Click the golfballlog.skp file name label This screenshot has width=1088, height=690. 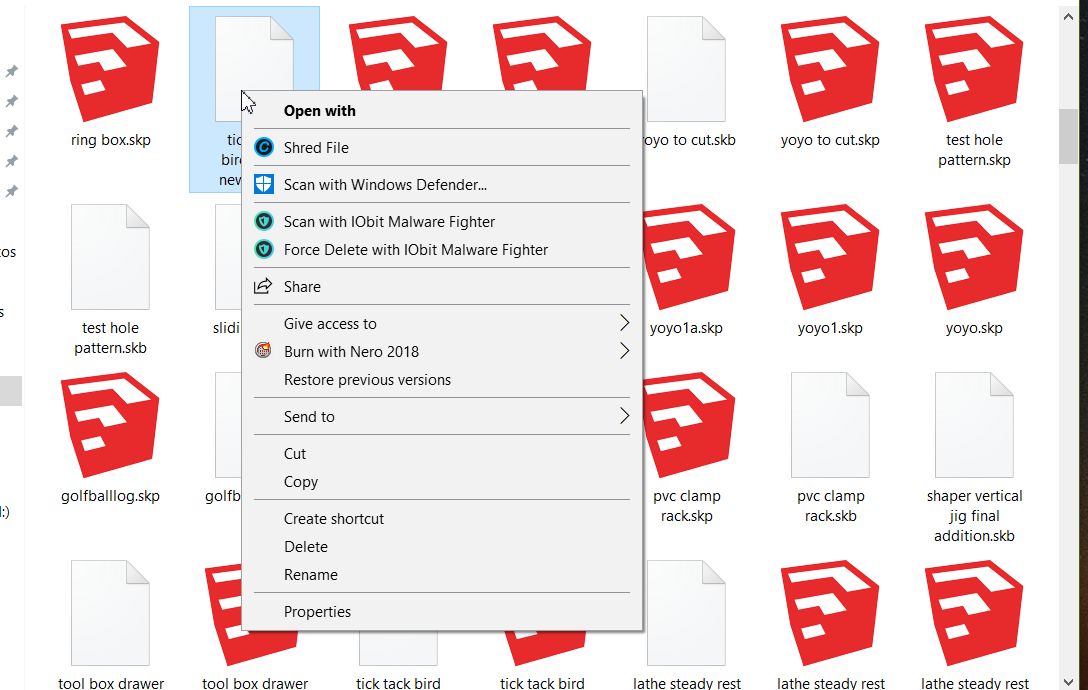point(110,496)
